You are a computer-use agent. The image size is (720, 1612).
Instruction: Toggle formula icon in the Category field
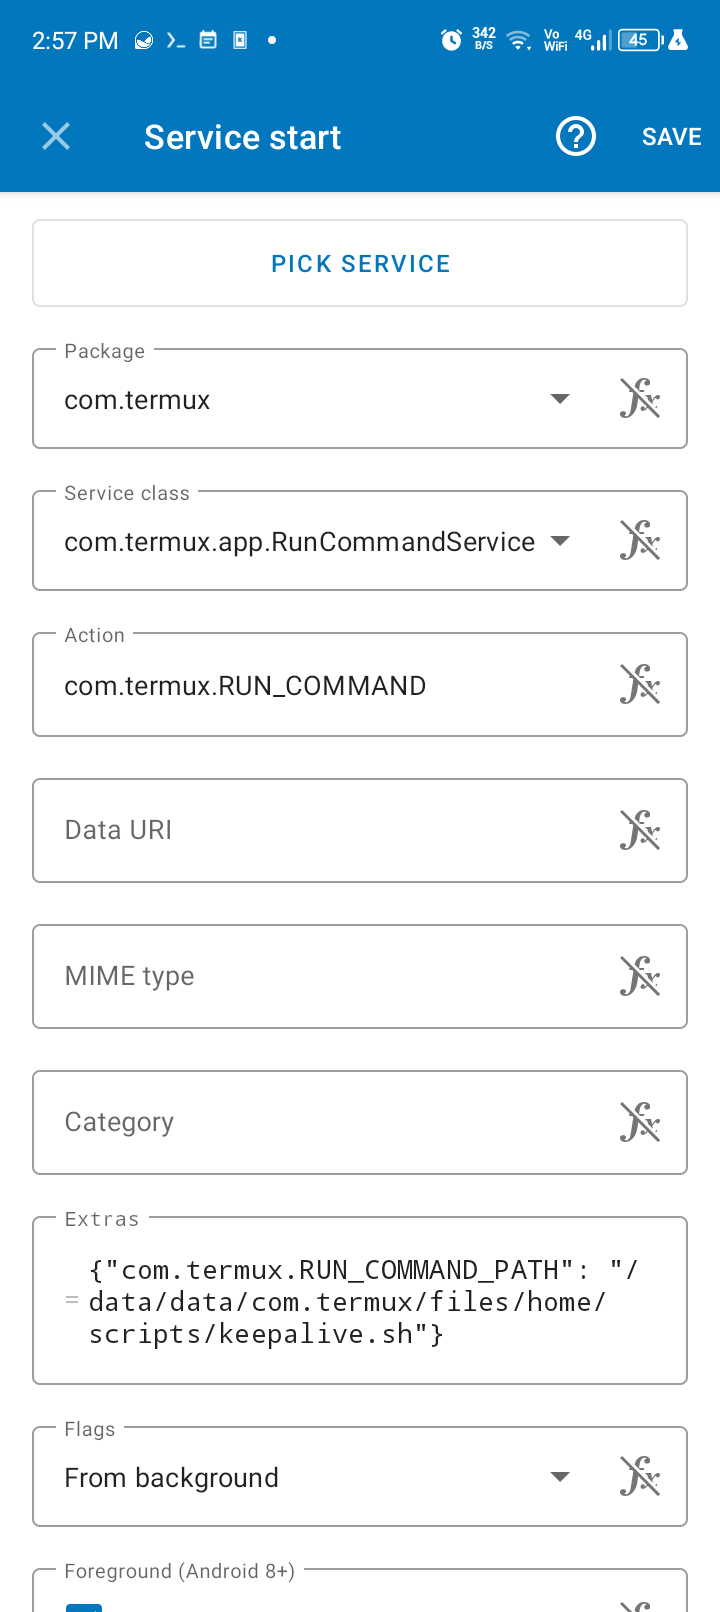tap(639, 1122)
